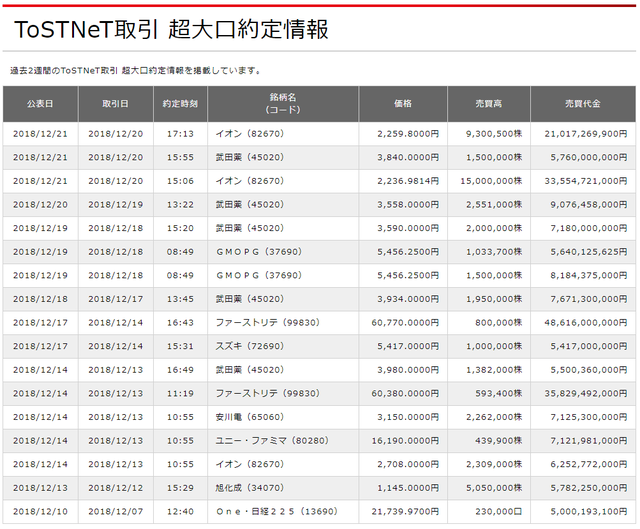
Task: Click the price 3,590.0000円
Action: (x=408, y=228)
